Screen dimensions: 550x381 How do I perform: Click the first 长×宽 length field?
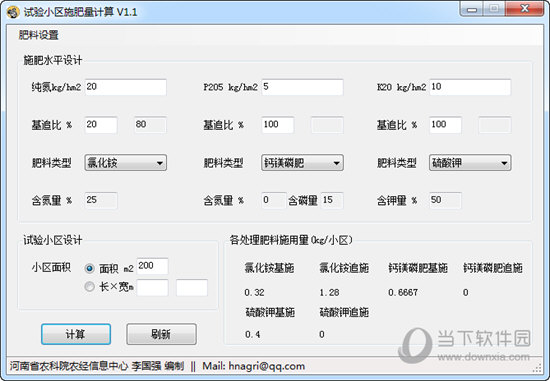[152, 288]
